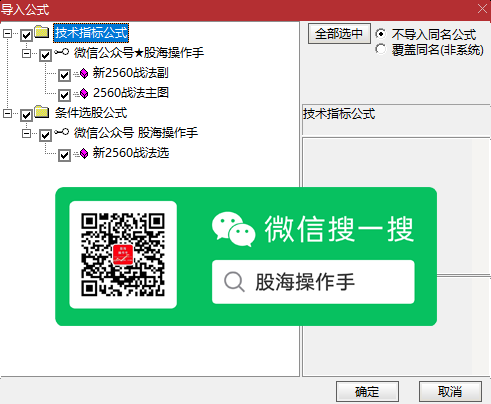The width and height of the screenshot is (491, 404).
Task: Select the 2560战法主图 formula row
Action: 131,93
